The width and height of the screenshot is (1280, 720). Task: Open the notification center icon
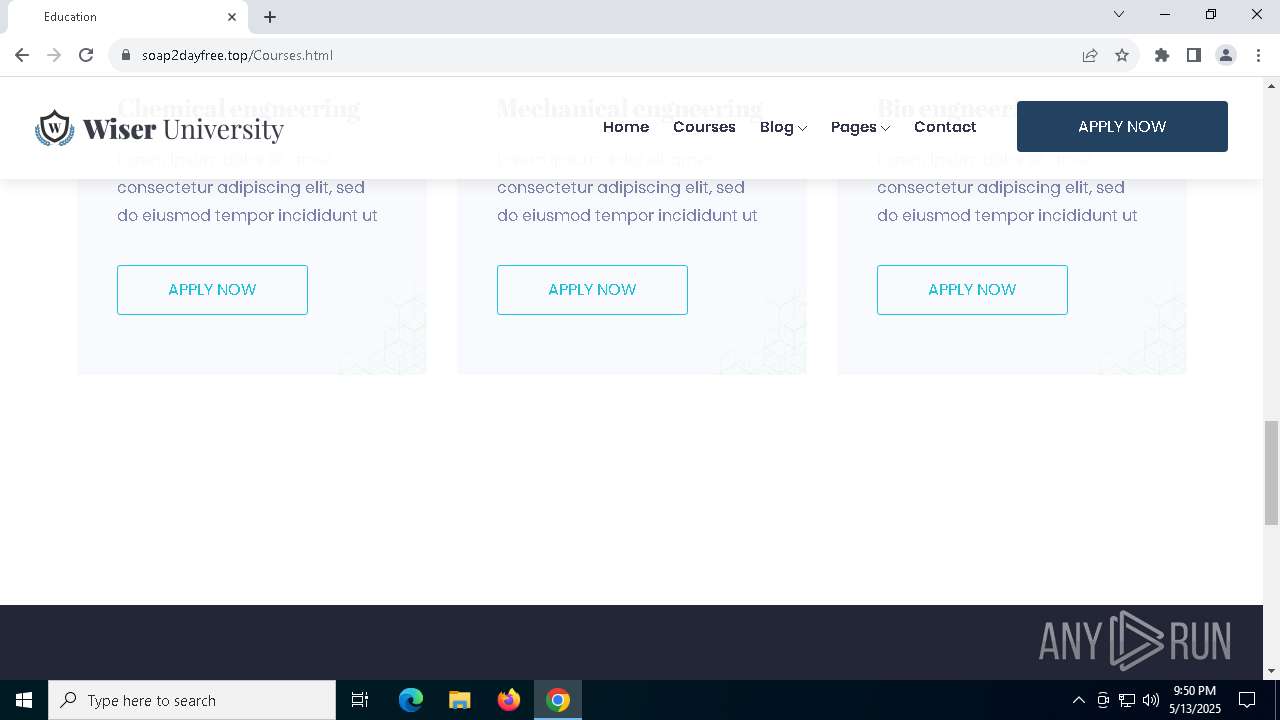pos(1247,700)
